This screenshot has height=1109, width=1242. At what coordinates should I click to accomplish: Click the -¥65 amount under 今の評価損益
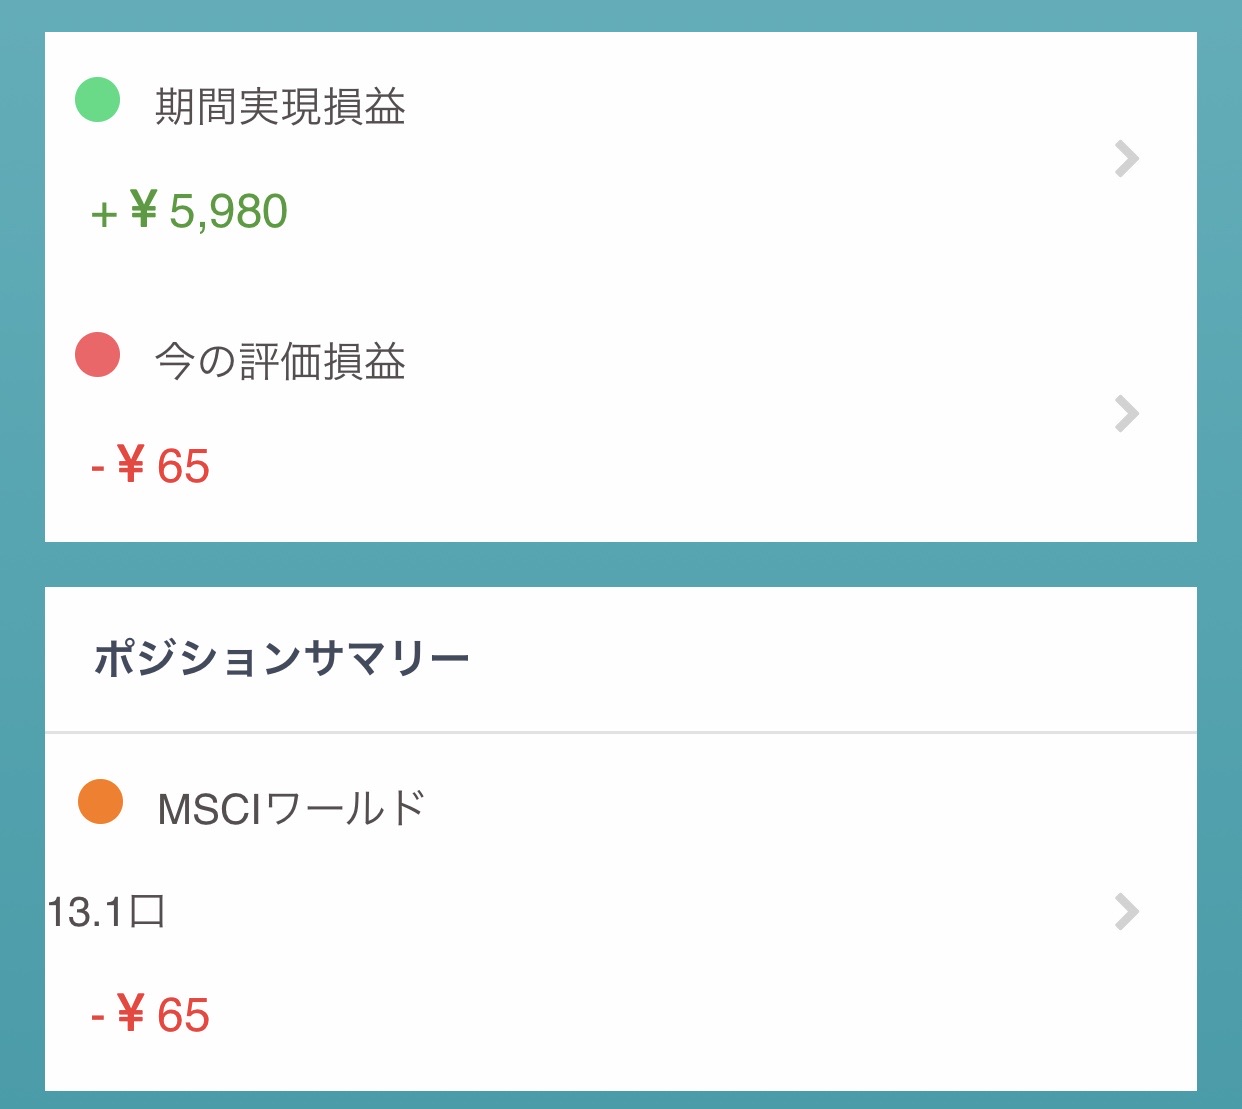(151, 466)
